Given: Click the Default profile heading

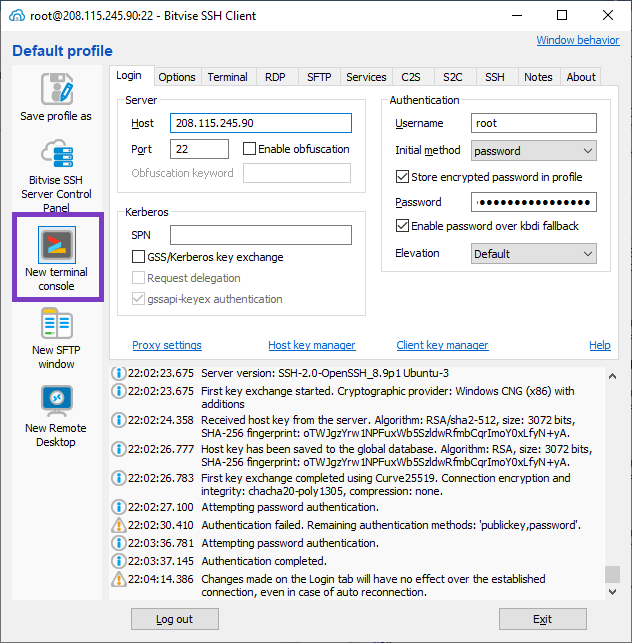Looking at the screenshot, I should [62, 51].
